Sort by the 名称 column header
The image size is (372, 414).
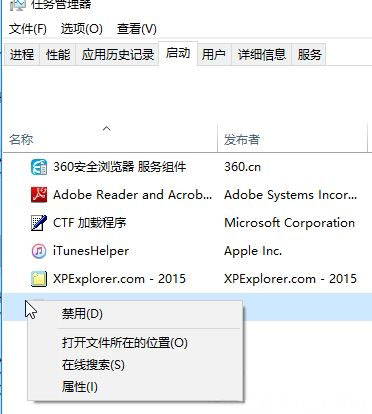(x=110, y=139)
